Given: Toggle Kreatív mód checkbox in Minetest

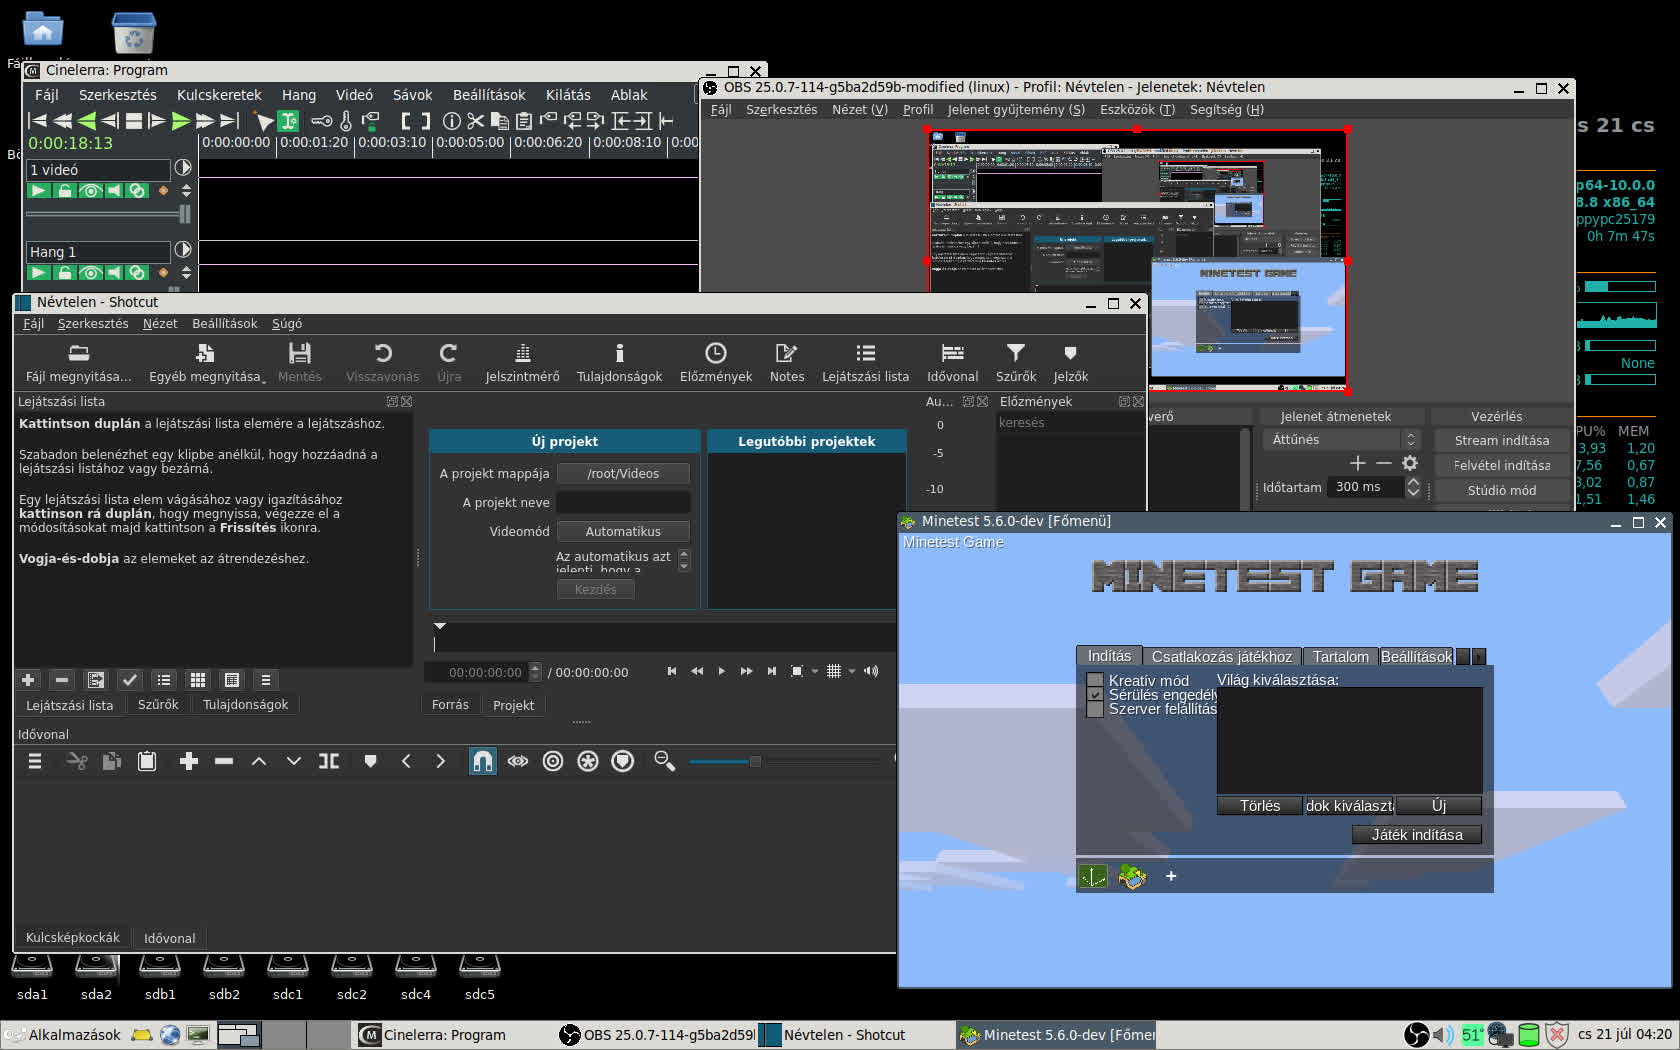Looking at the screenshot, I should [x=1095, y=681].
